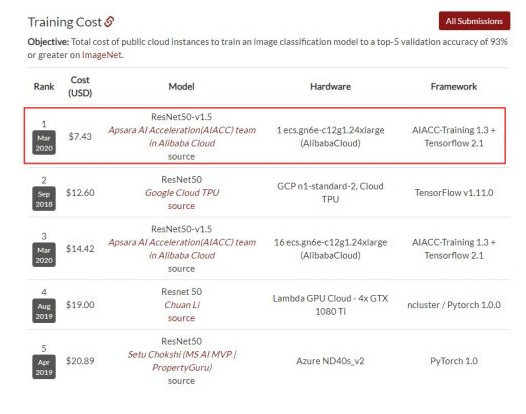Screen dimensions: 526x414
Task: Open the source link for the $12.60 entry
Action: tap(181, 206)
